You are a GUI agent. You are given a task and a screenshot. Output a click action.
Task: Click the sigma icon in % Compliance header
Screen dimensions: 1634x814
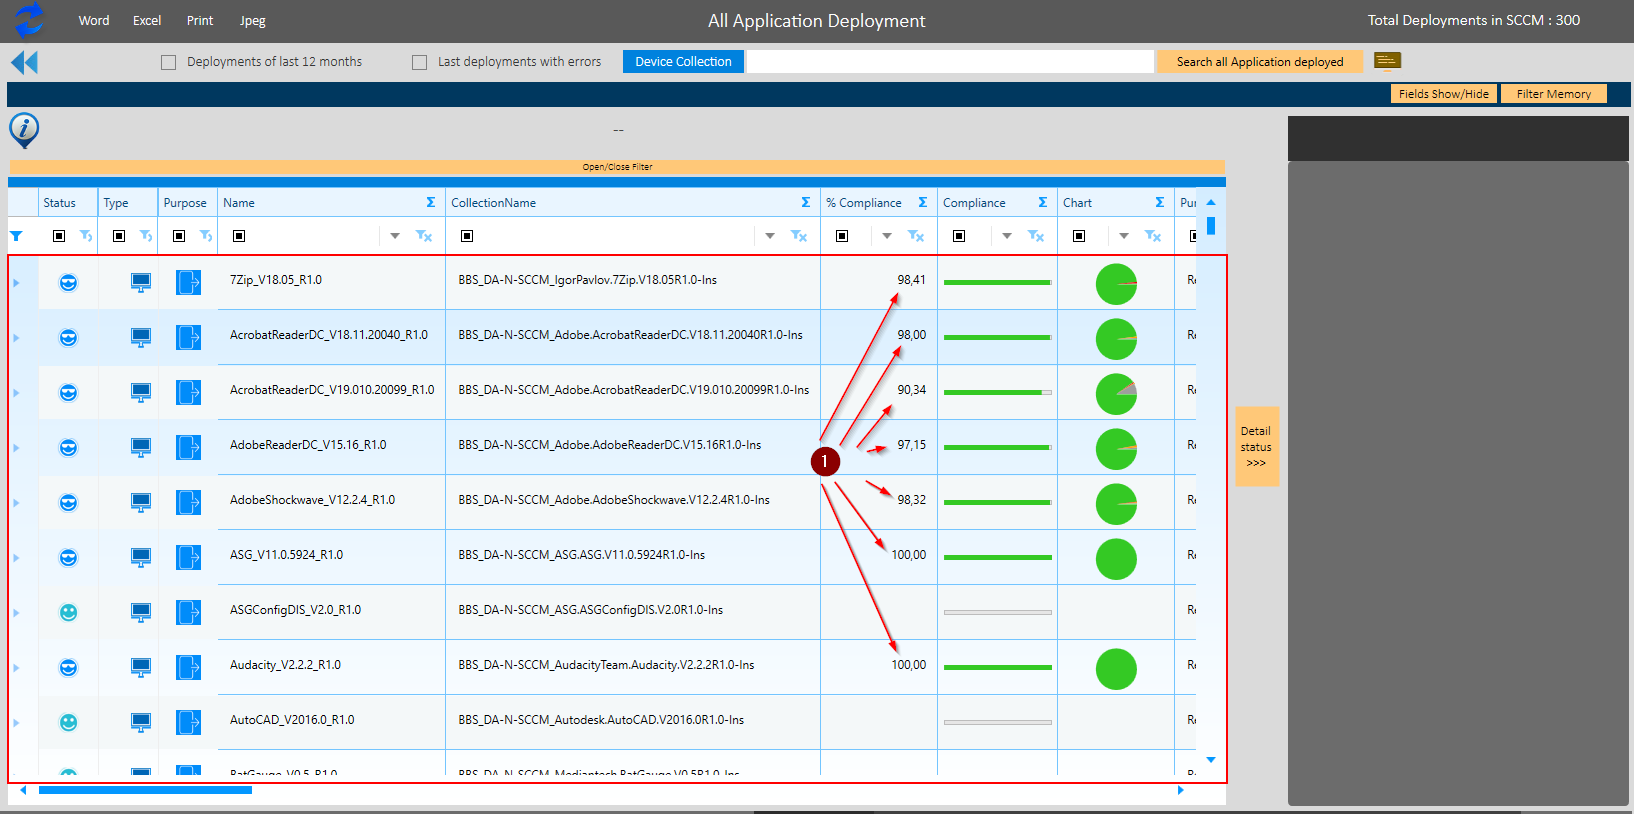[x=923, y=202]
